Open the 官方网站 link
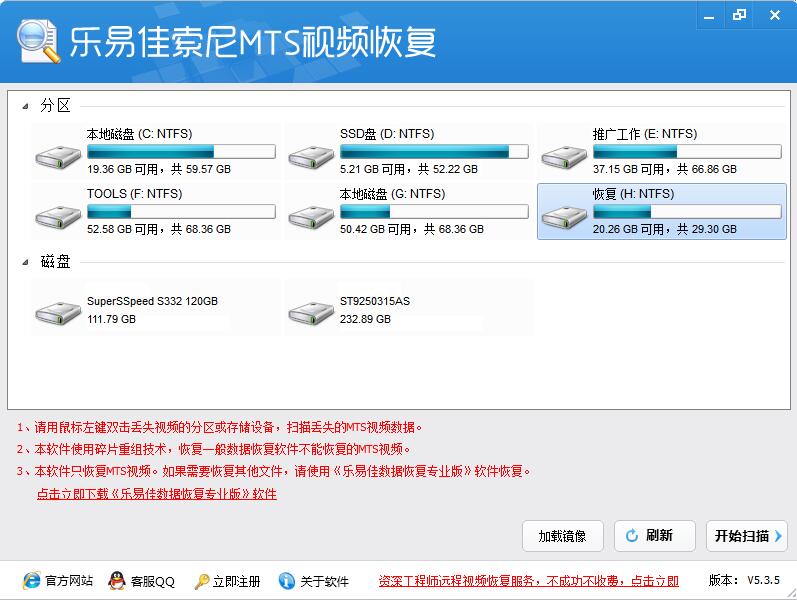This screenshot has height=600, width=797. tap(69, 581)
